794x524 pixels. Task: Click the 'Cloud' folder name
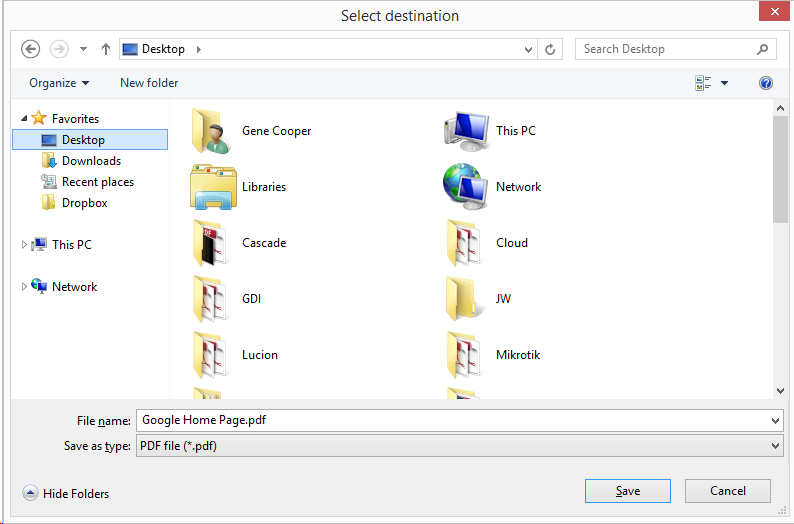coord(512,243)
